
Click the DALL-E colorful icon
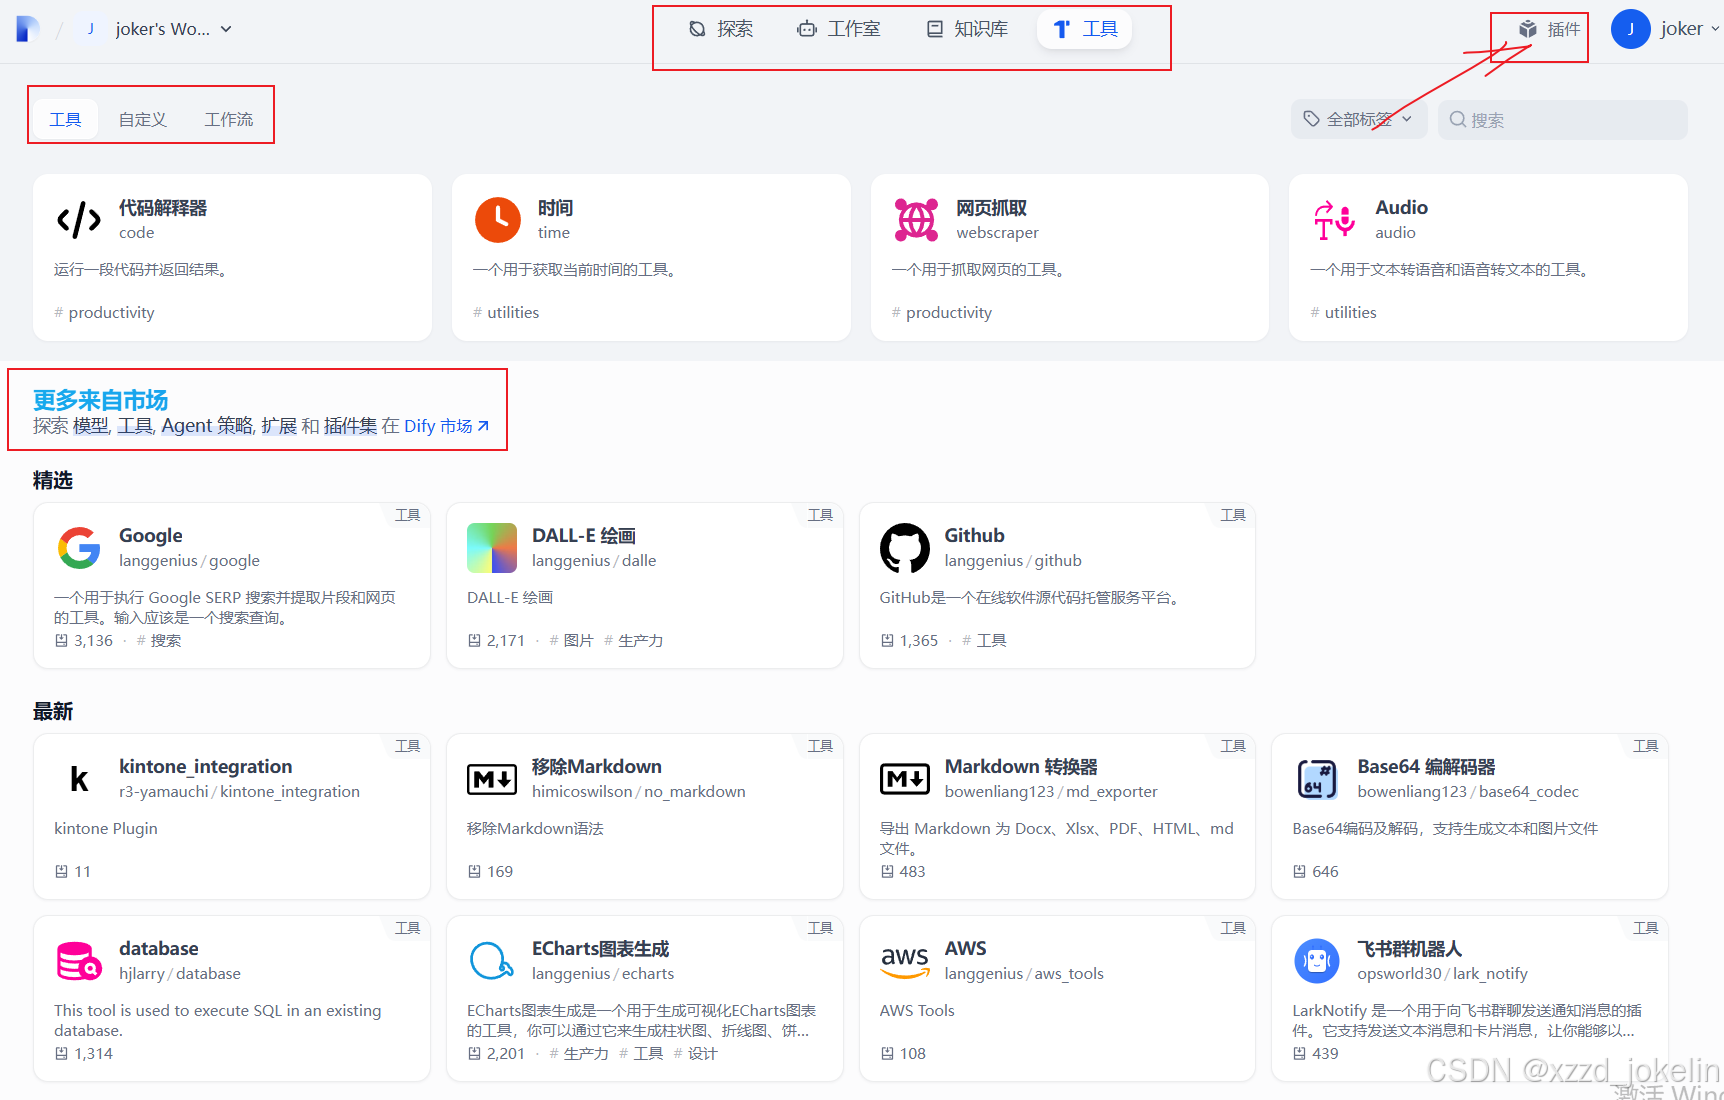tap(492, 548)
